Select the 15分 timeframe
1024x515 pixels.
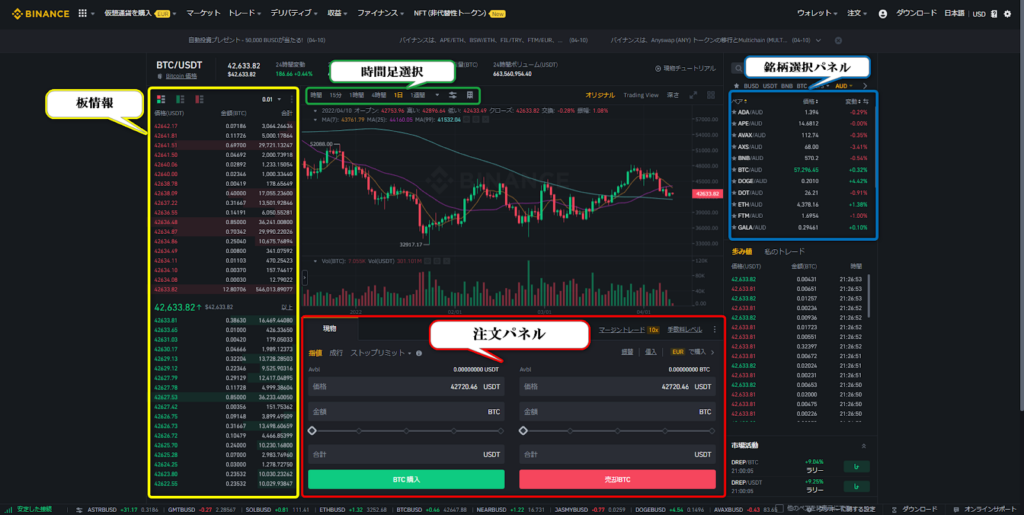(336, 95)
